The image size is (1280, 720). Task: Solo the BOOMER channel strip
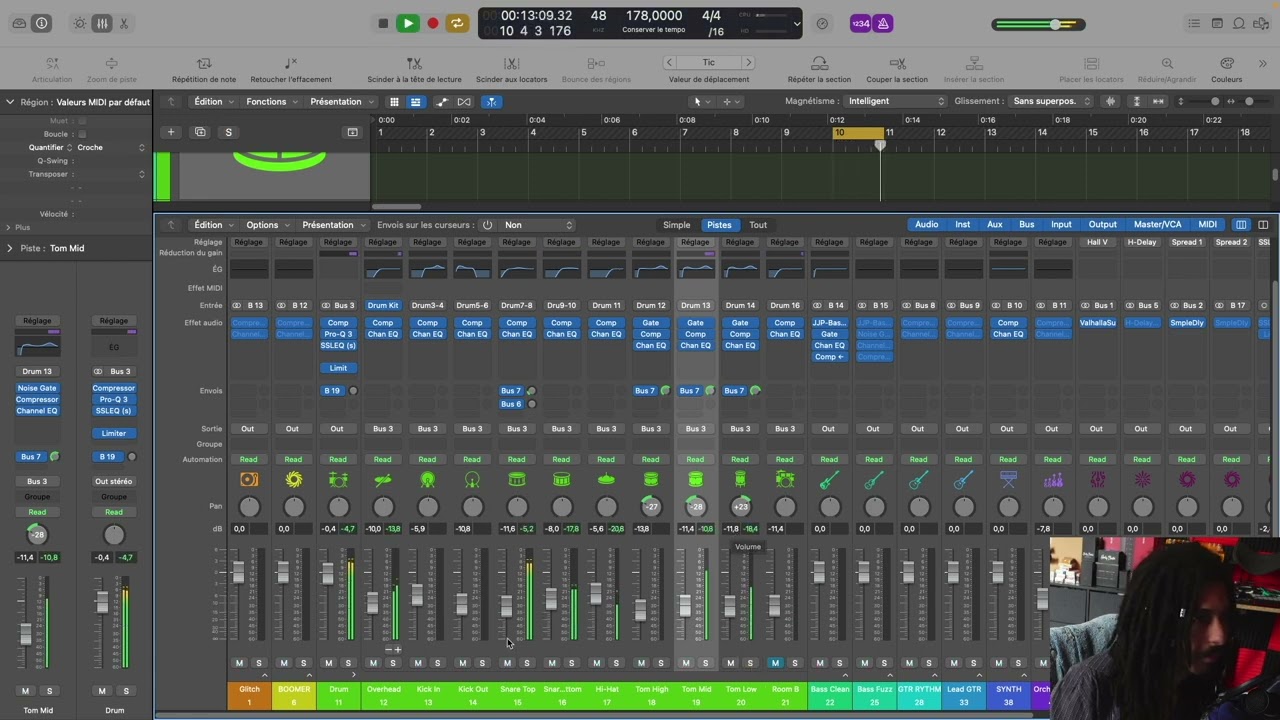303,663
